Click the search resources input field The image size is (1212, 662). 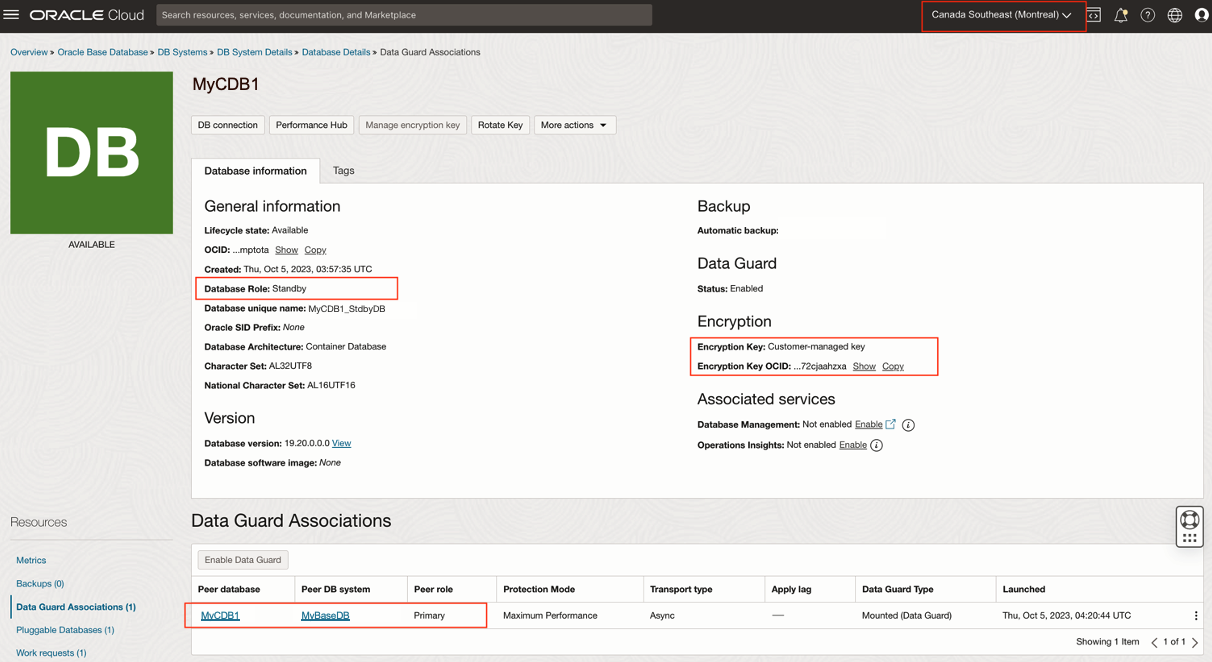click(404, 15)
